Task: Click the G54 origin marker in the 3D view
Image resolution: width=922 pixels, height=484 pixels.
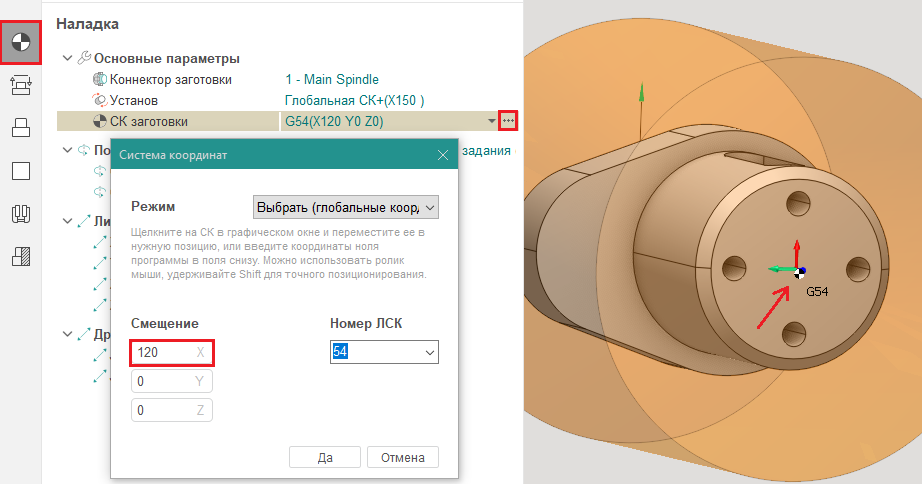Action: tap(802, 271)
